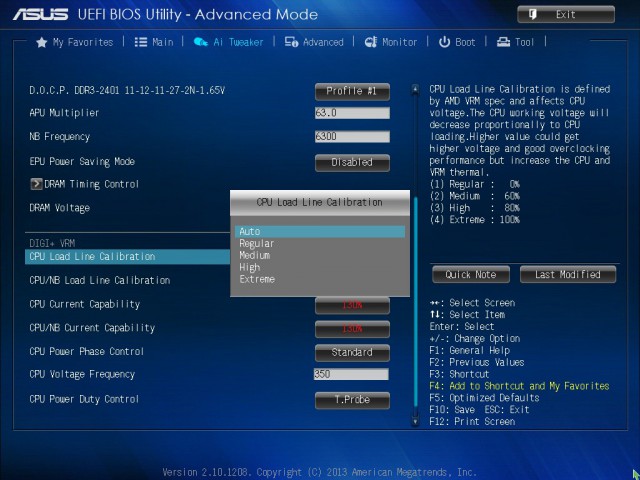Image resolution: width=640 pixels, height=480 pixels.
Task: Open CPU/NB Current Capability 130% dropdown
Action: 352,329
